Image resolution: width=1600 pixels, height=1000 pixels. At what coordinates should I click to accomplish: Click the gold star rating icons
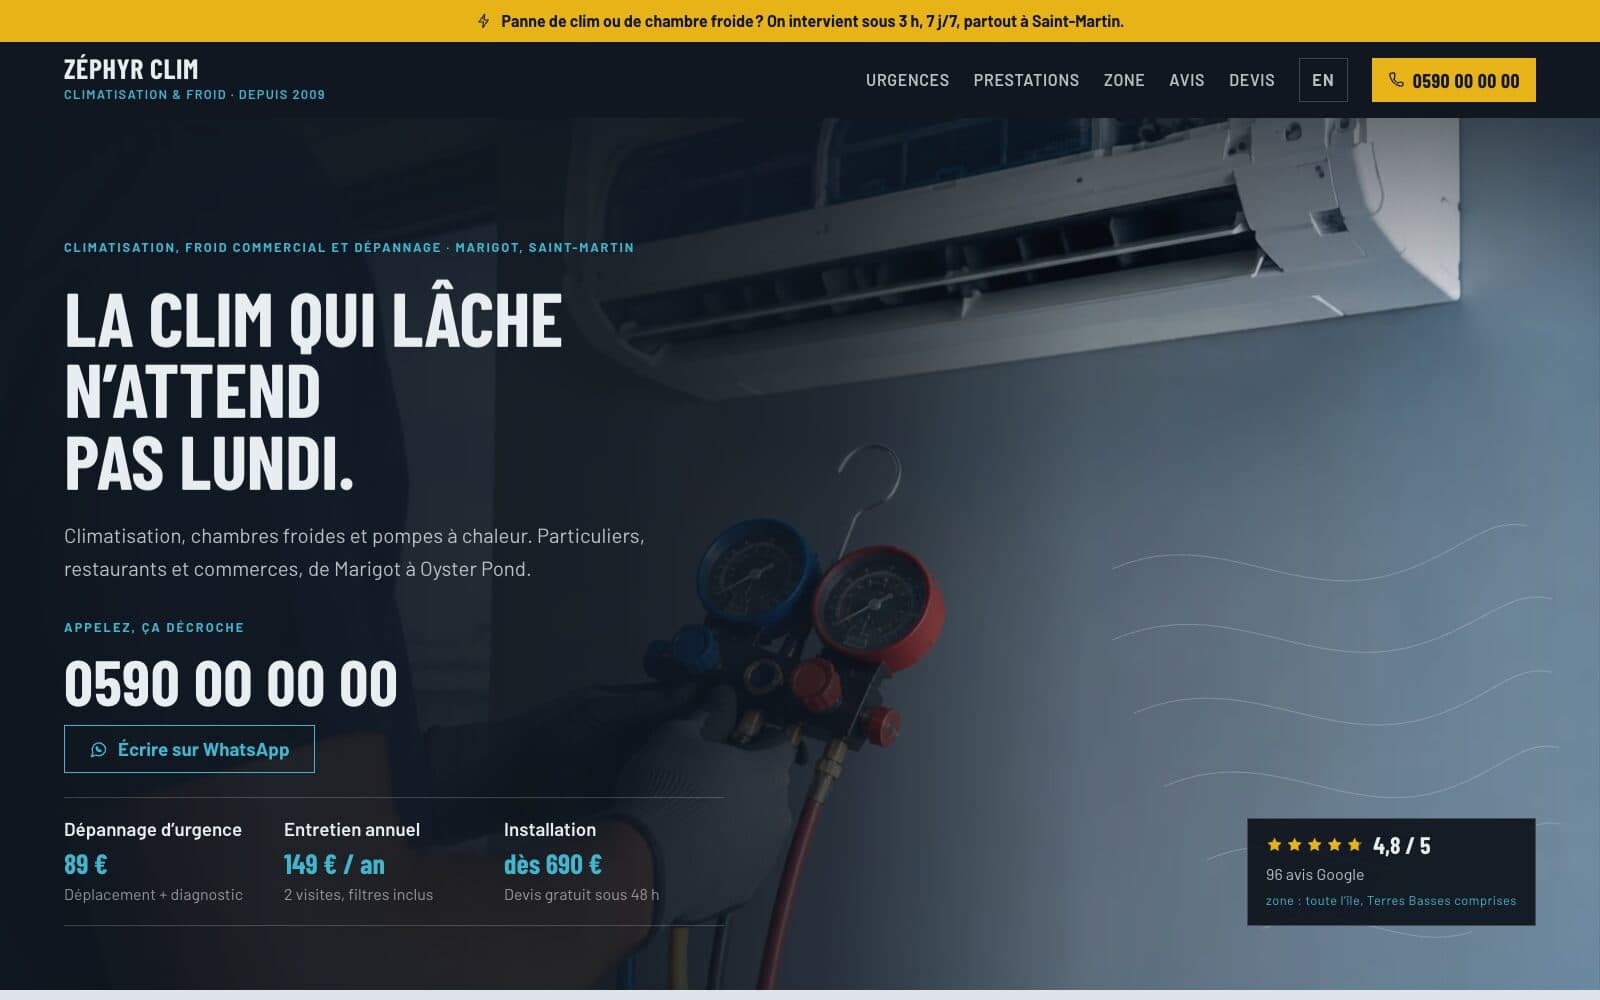[1314, 845]
